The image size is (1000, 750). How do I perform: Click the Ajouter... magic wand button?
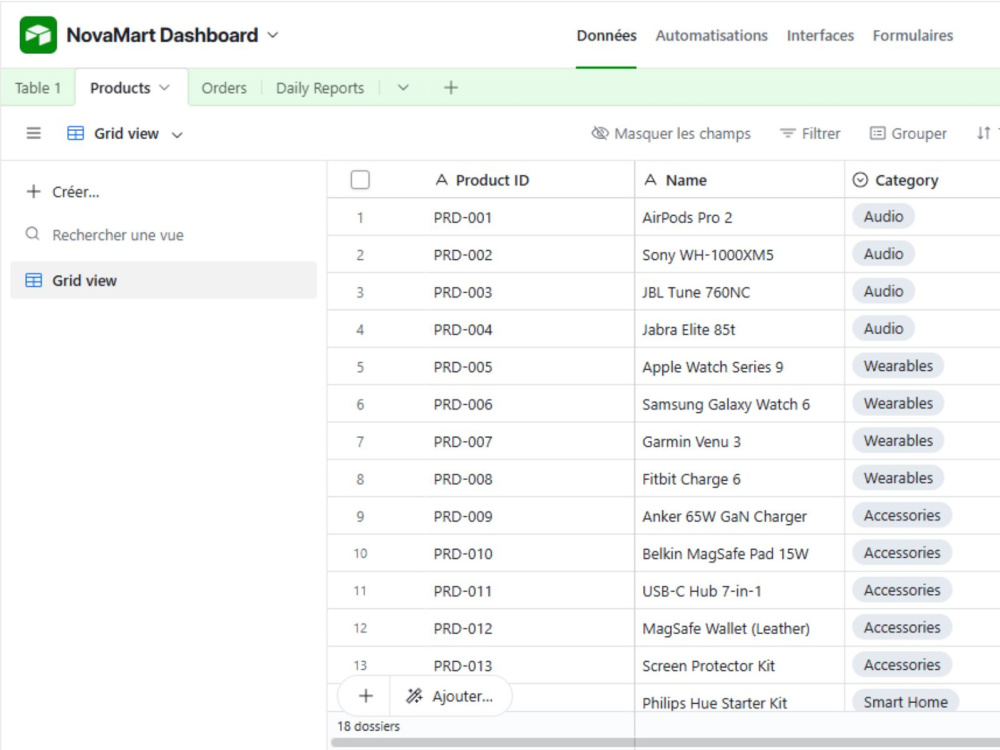(x=450, y=696)
